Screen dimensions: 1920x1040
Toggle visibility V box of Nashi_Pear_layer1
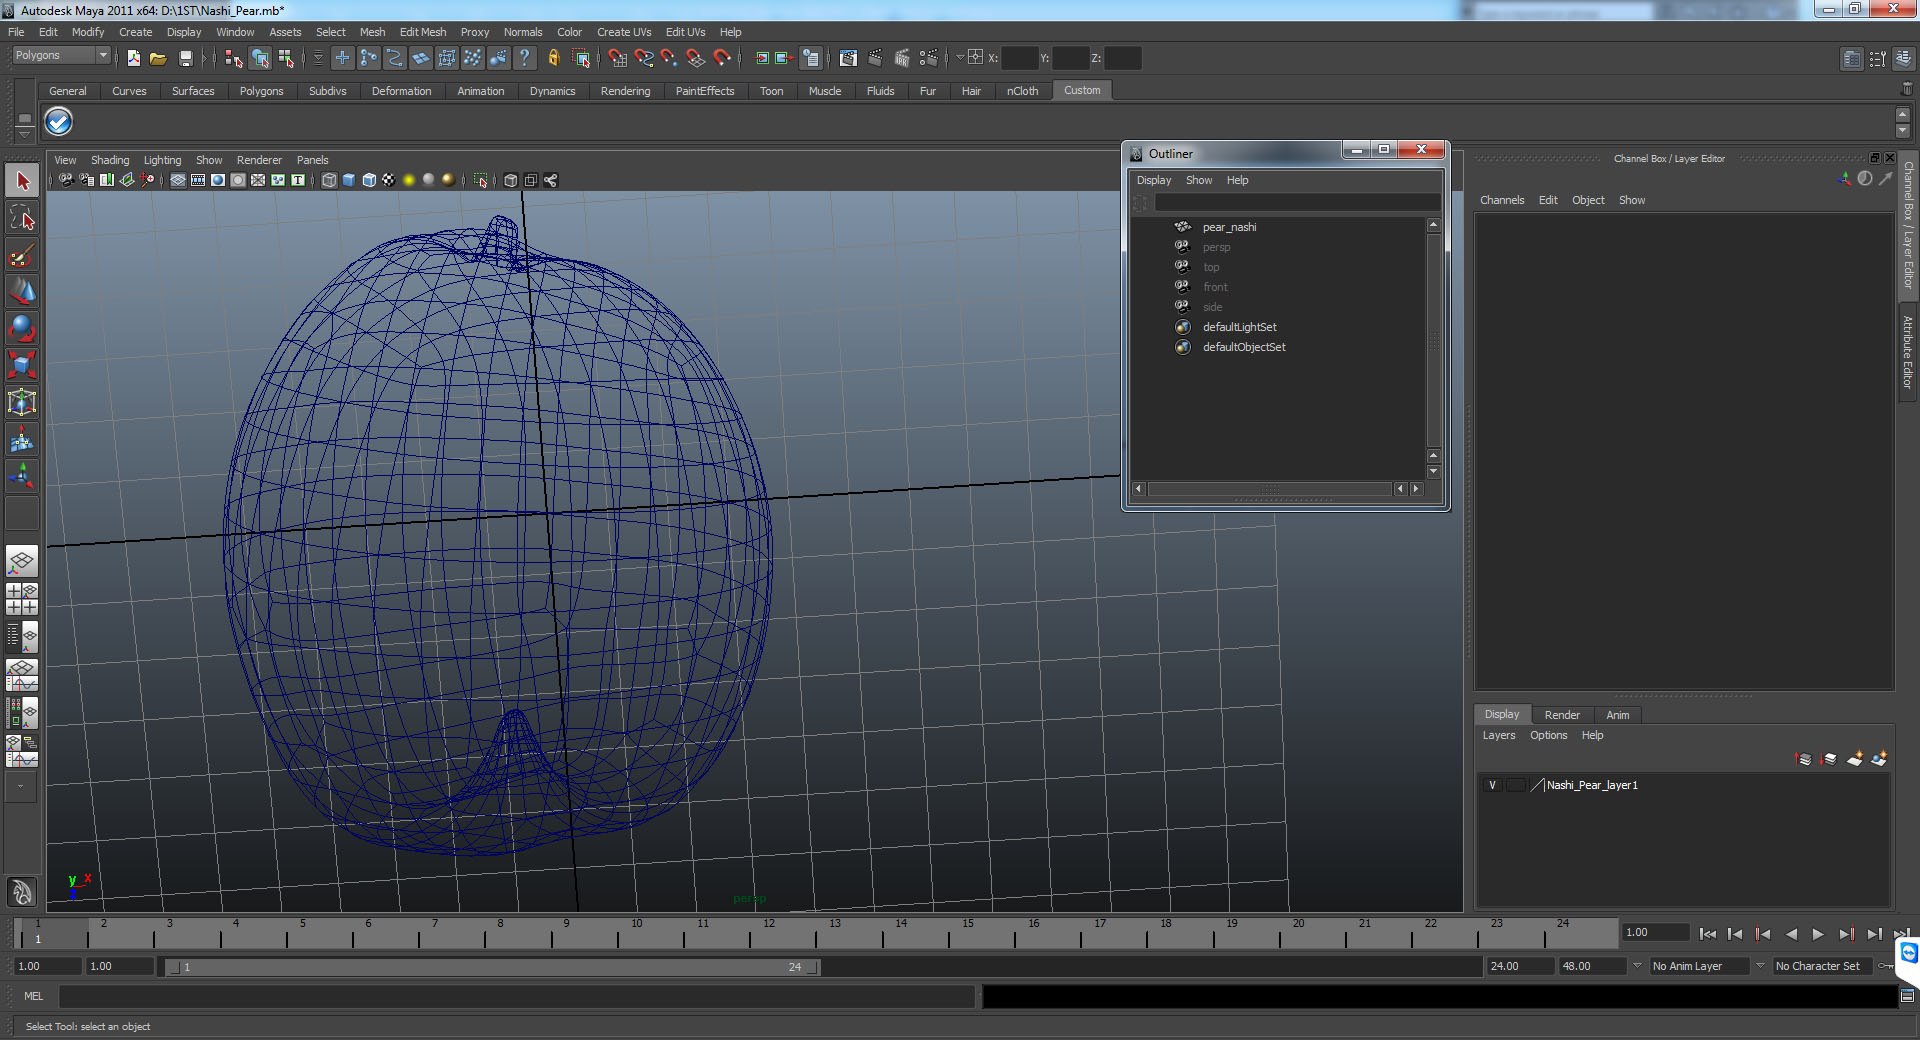tap(1492, 785)
